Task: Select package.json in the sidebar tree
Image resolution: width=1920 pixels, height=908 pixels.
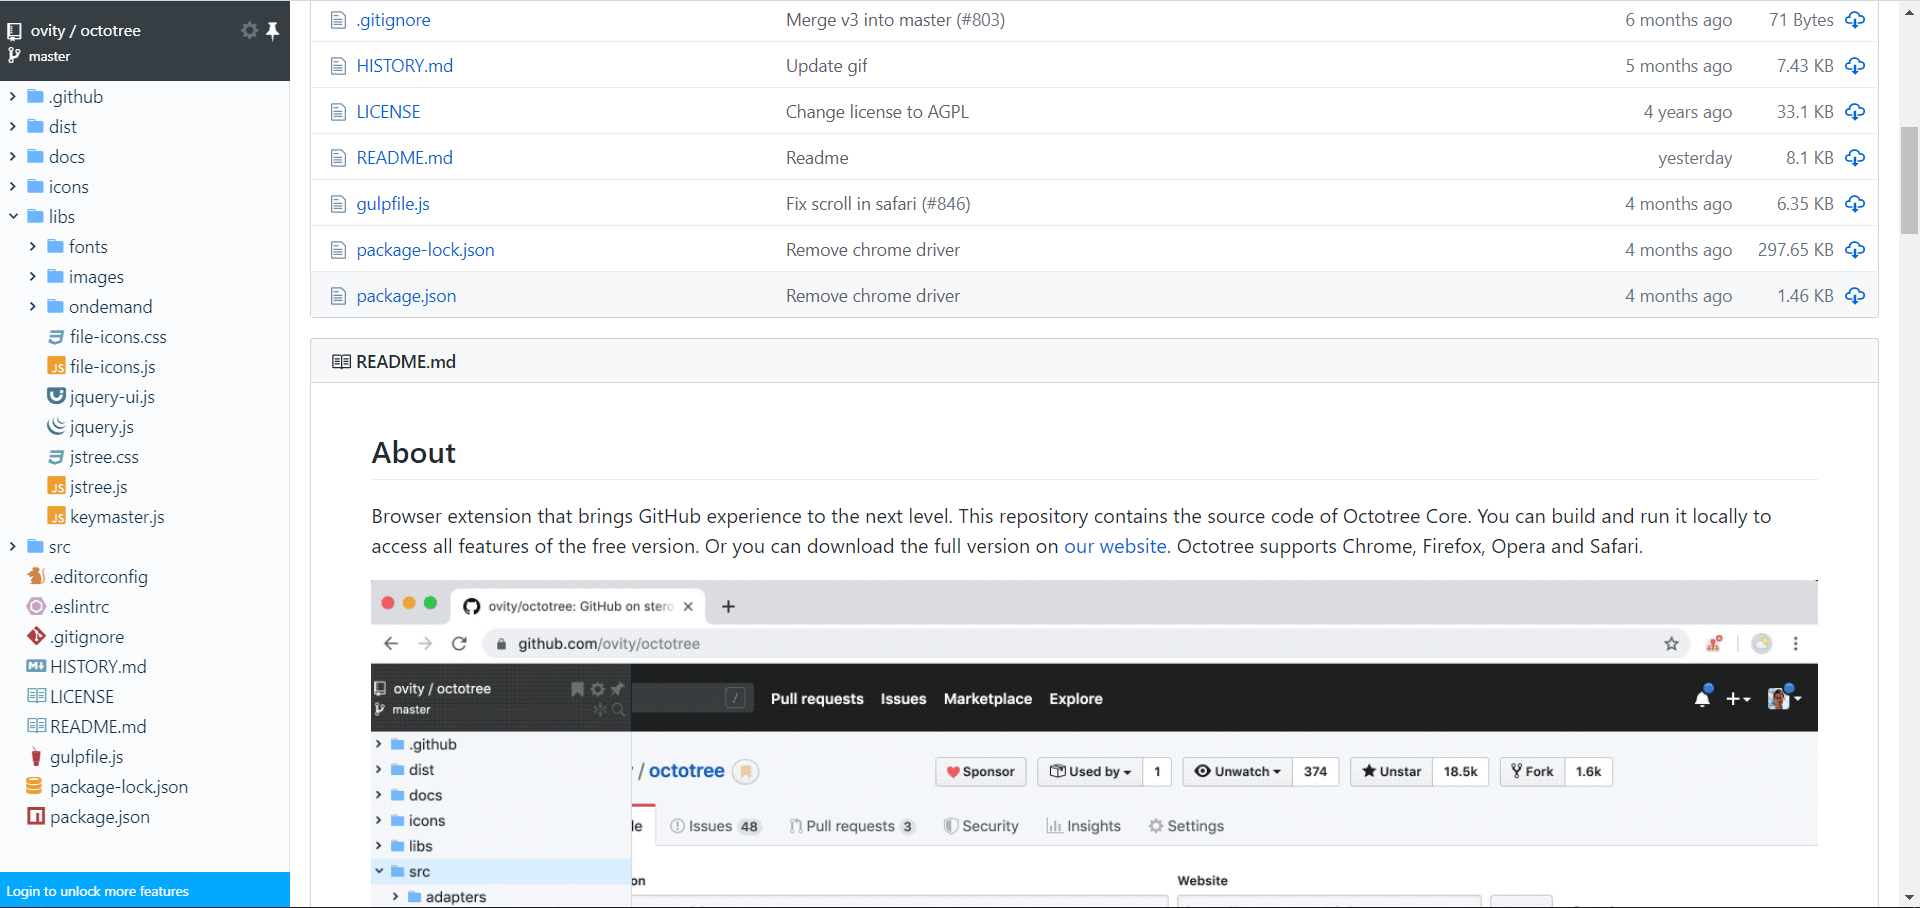Action: pyautogui.click(x=99, y=817)
